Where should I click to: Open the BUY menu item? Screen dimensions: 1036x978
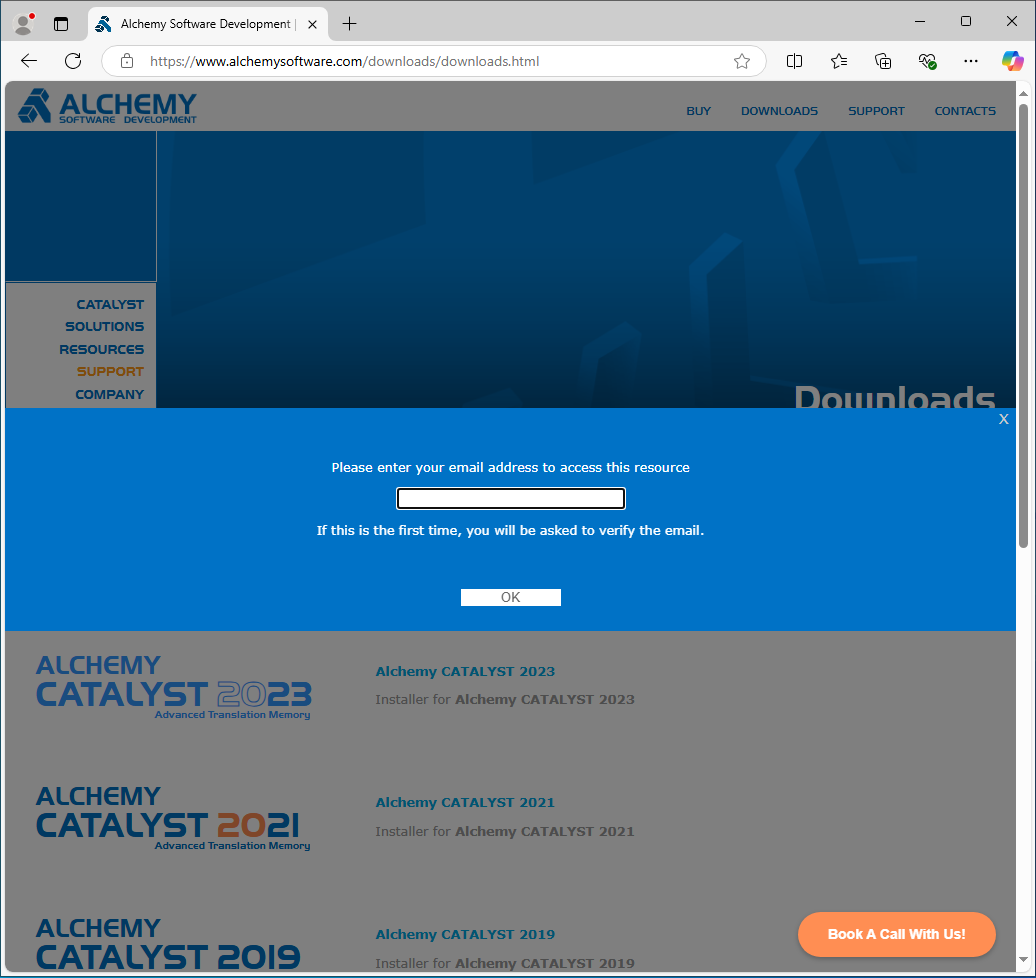(x=698, y=111)
